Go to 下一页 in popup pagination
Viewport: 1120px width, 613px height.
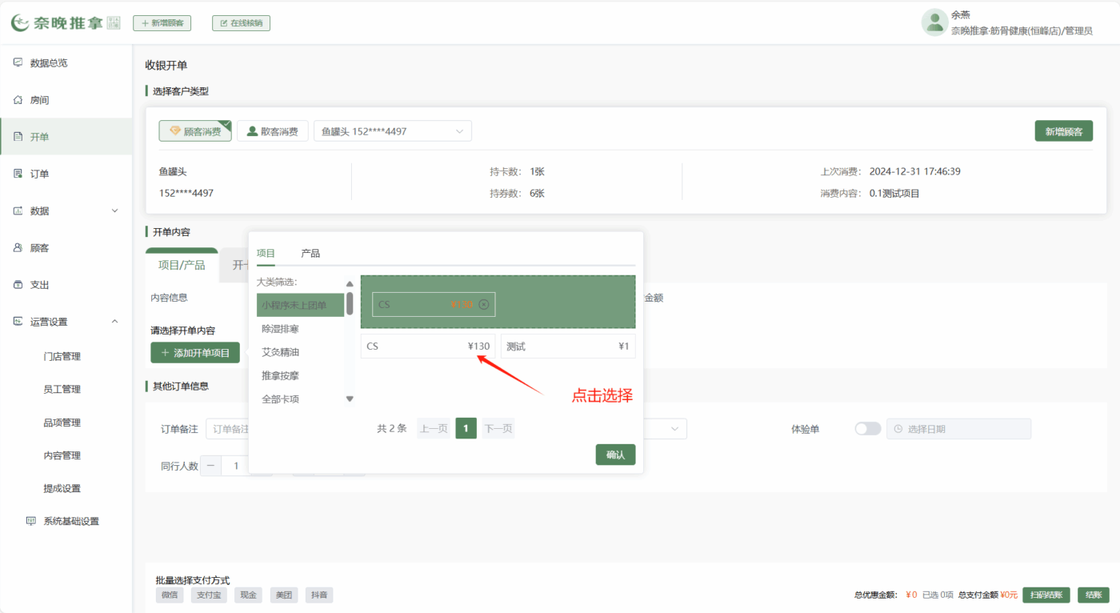(498, 429)
